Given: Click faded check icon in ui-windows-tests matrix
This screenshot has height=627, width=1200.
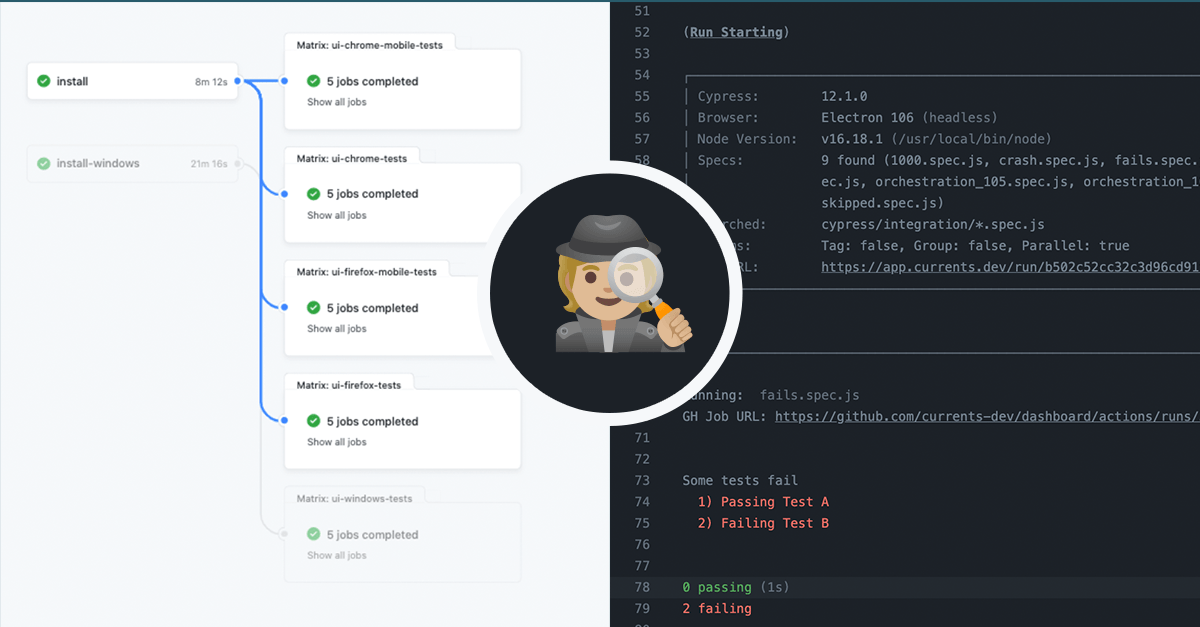Looking at the screenshot, I should 313,534.
